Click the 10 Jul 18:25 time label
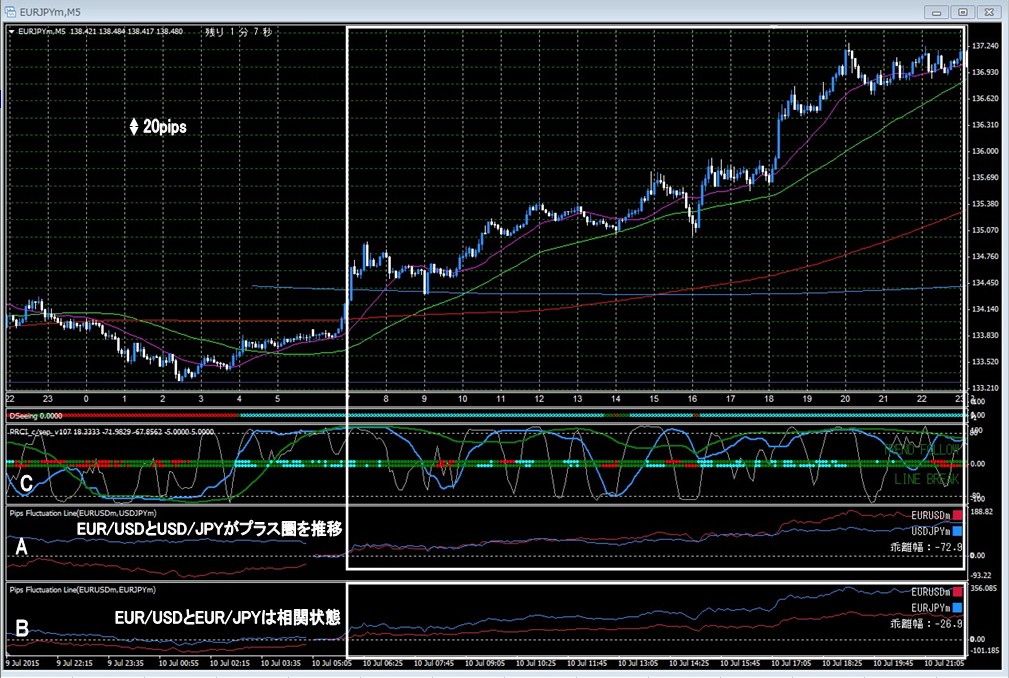1009x678 pixels. click(842, 663)
